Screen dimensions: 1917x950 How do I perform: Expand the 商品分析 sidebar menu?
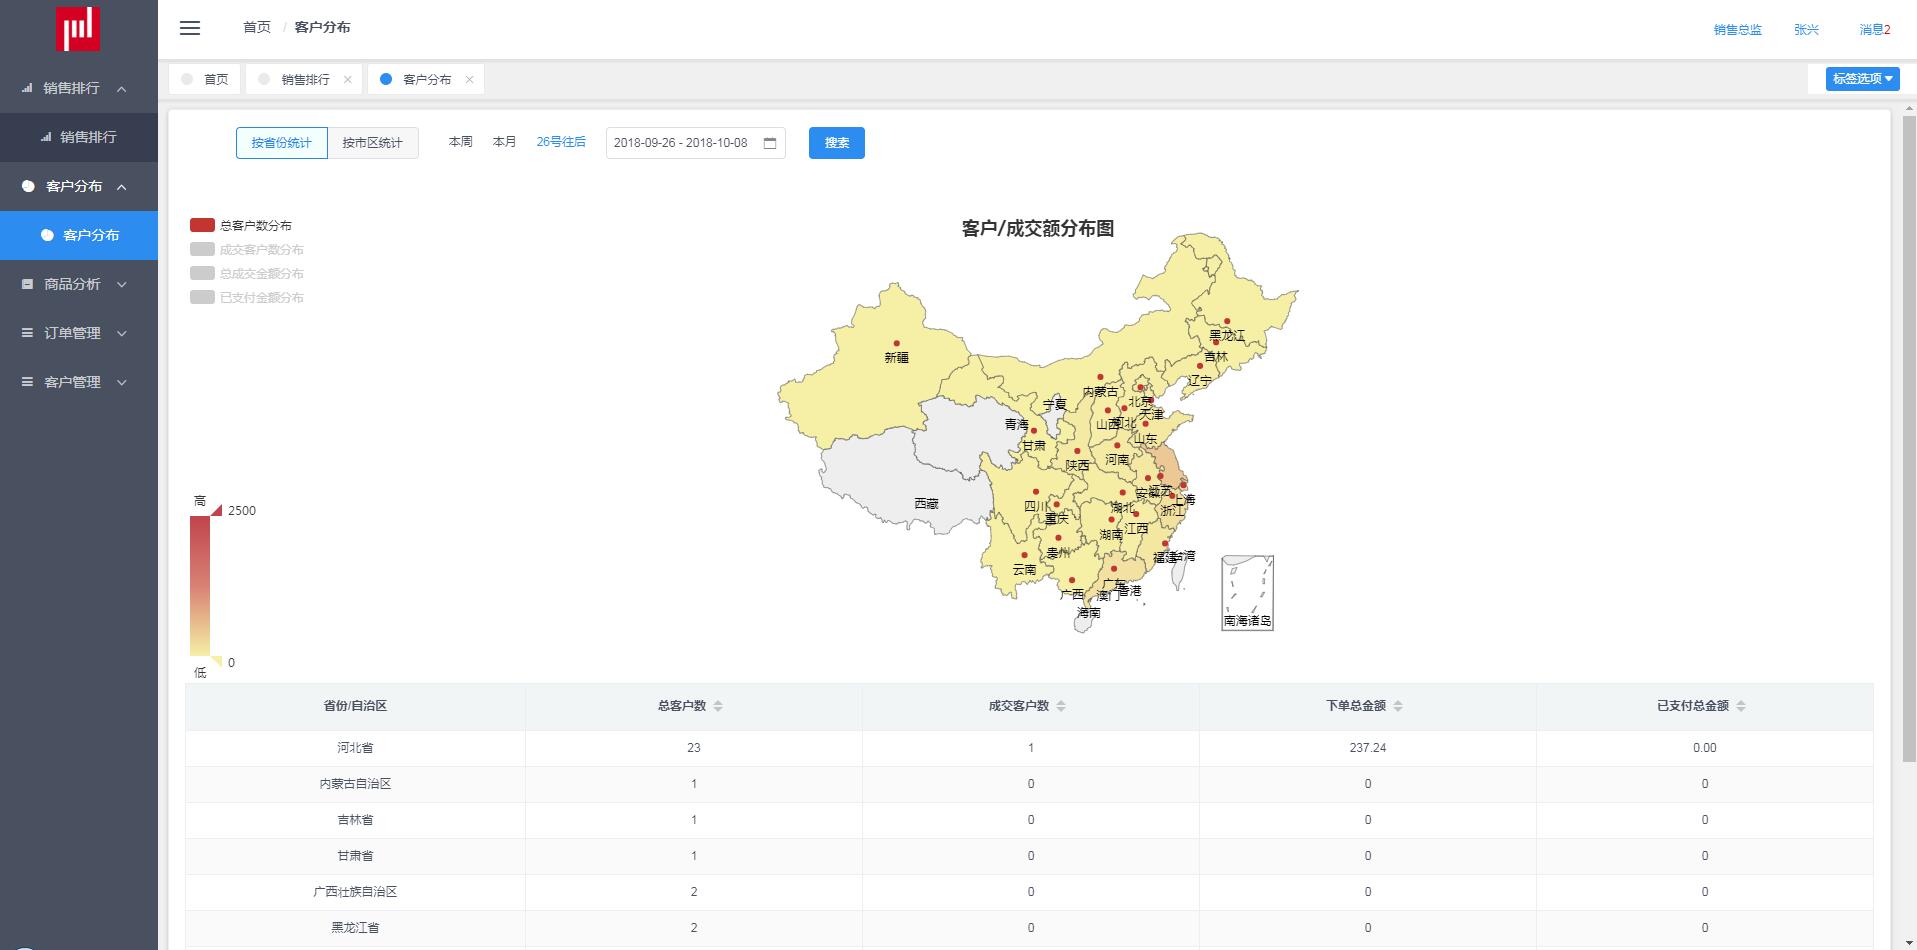click(x=79, y=284)
